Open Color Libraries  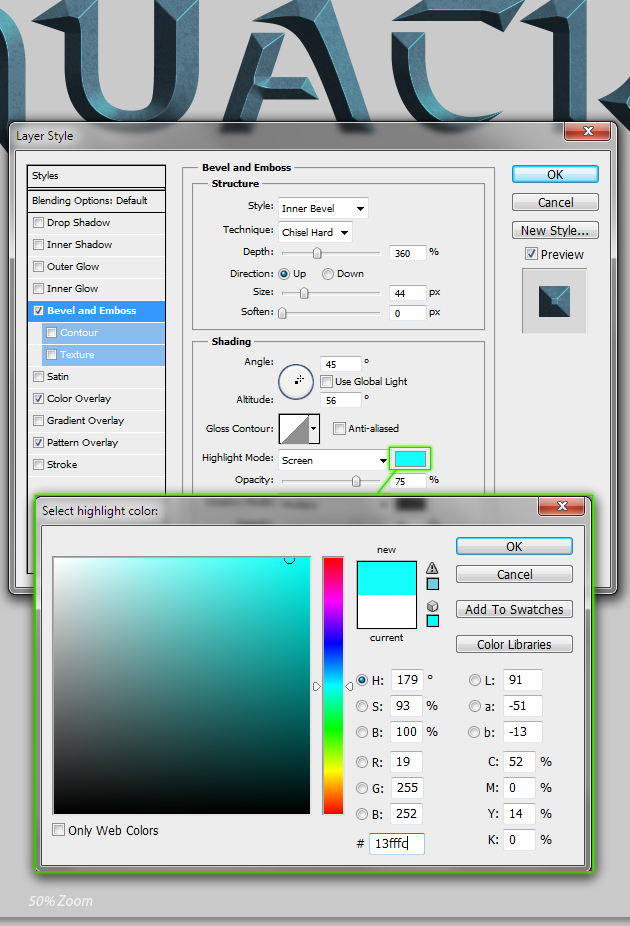point(514,645)
